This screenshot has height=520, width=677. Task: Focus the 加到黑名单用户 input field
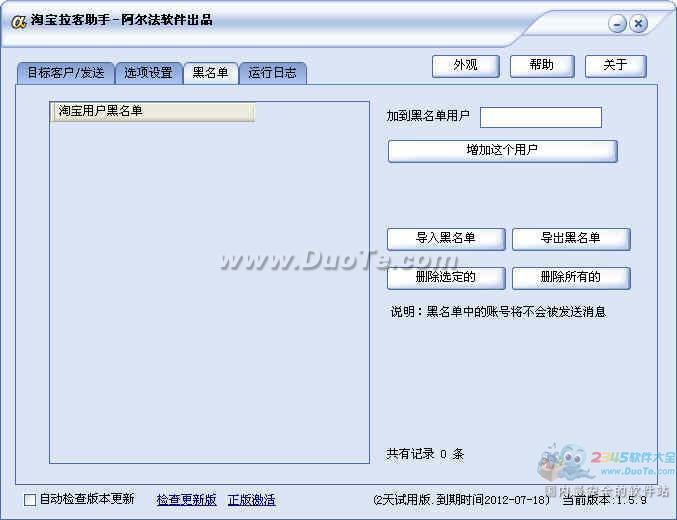[x=541, y=117]
